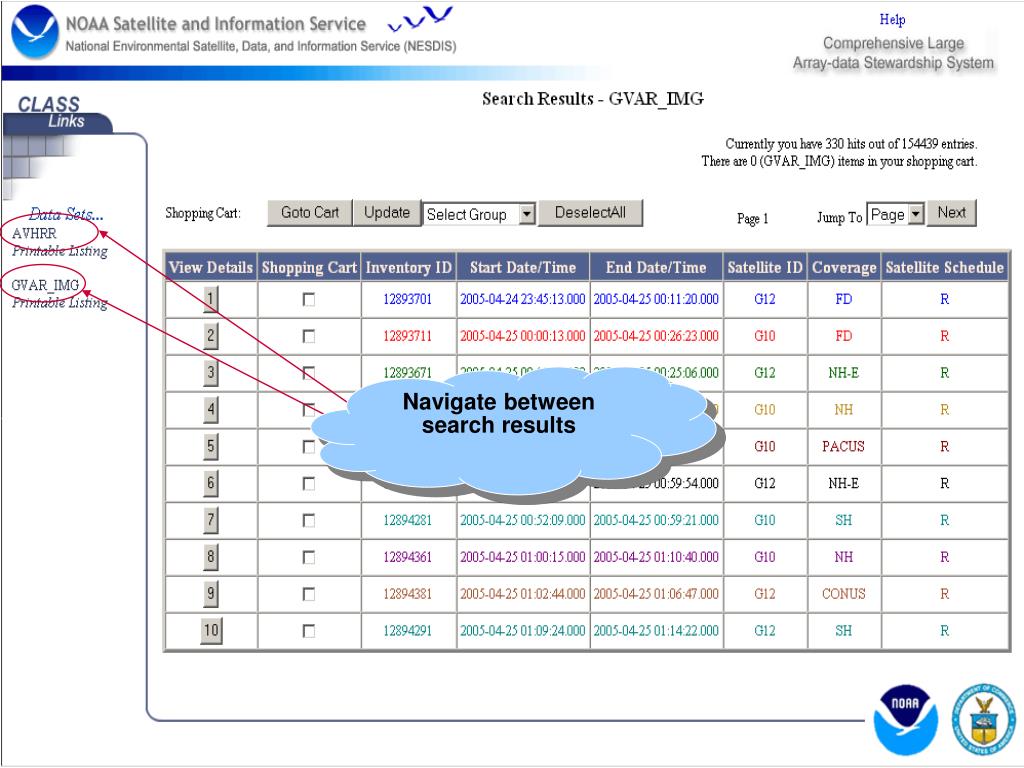Check shopping cart box for inventory 12894281
The width and height of the screenshot is (1024, 768).
309,520
